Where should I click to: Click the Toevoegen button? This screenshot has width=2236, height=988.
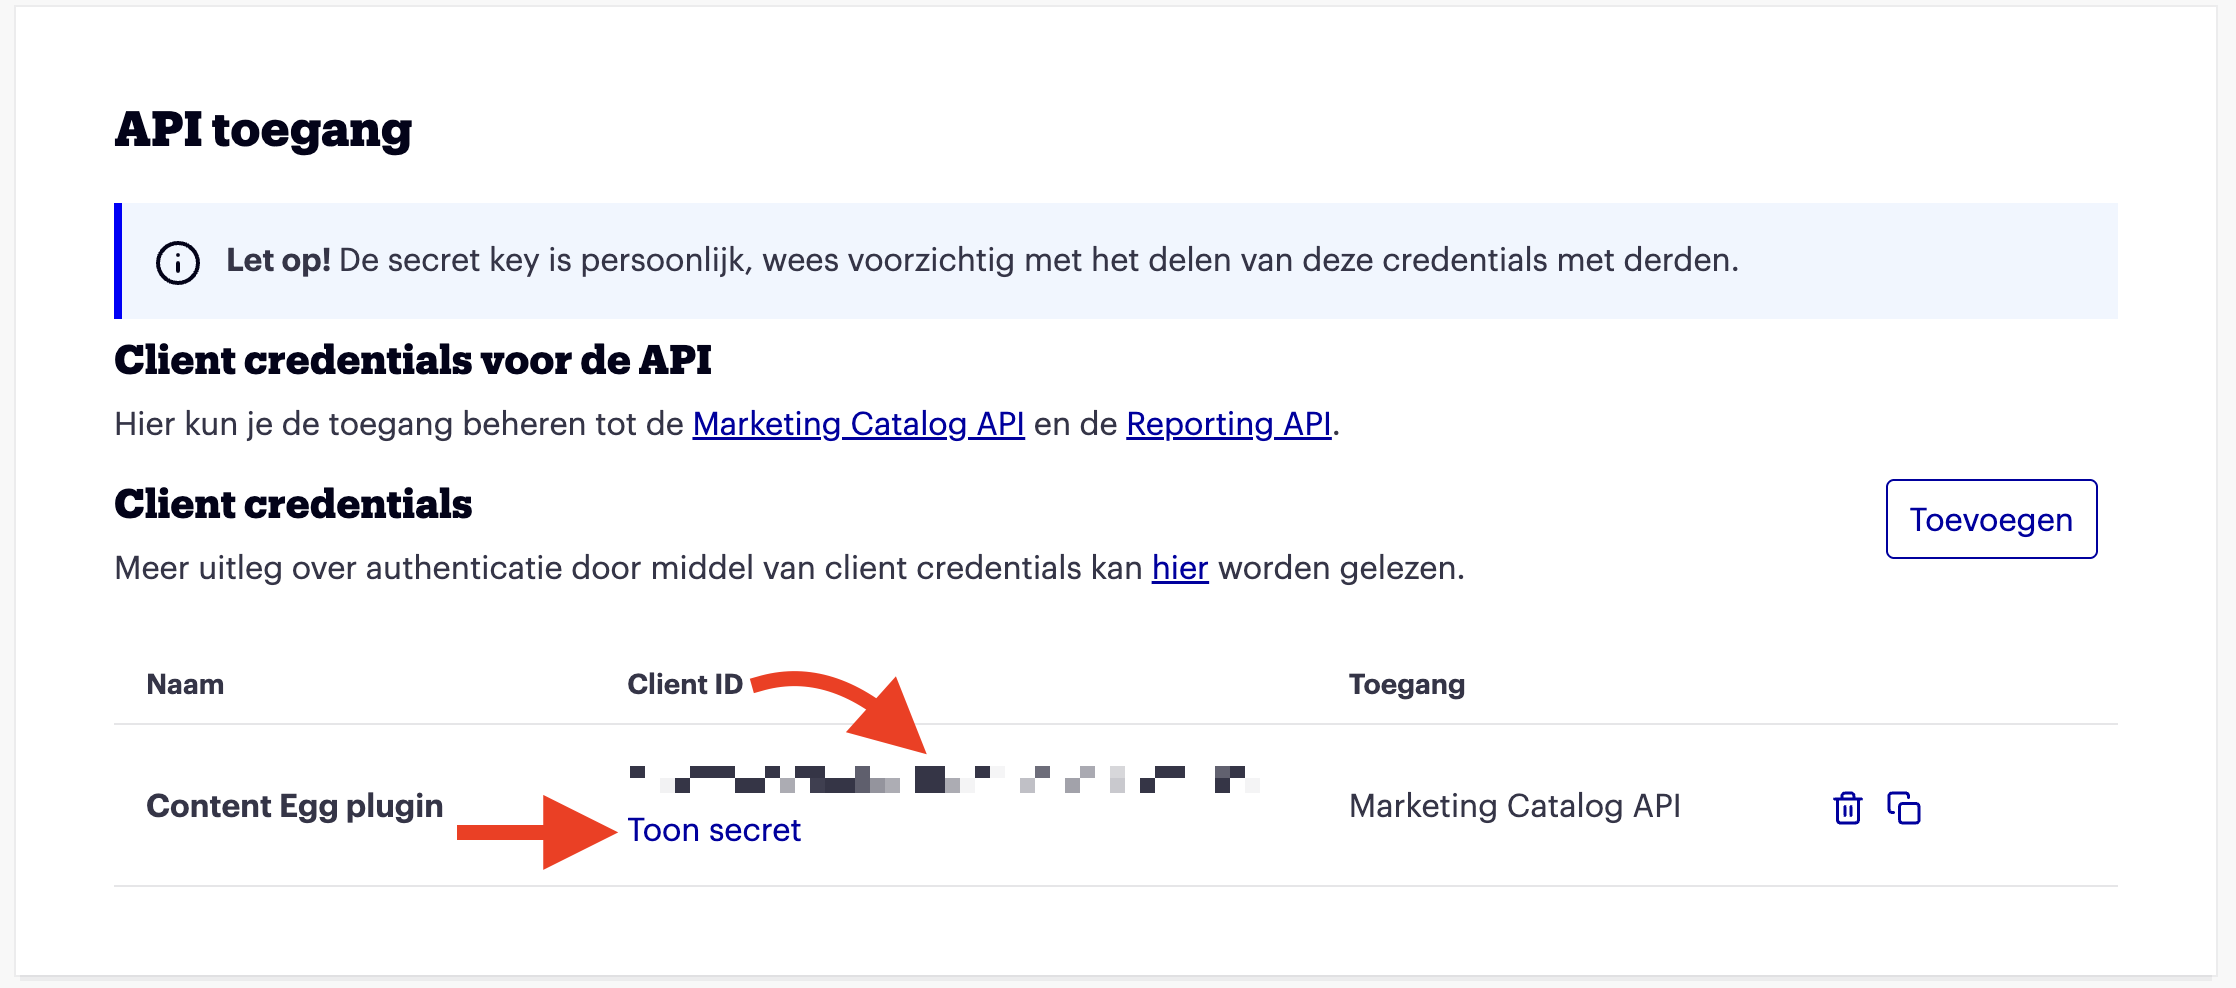click(x=1990, y=520)
